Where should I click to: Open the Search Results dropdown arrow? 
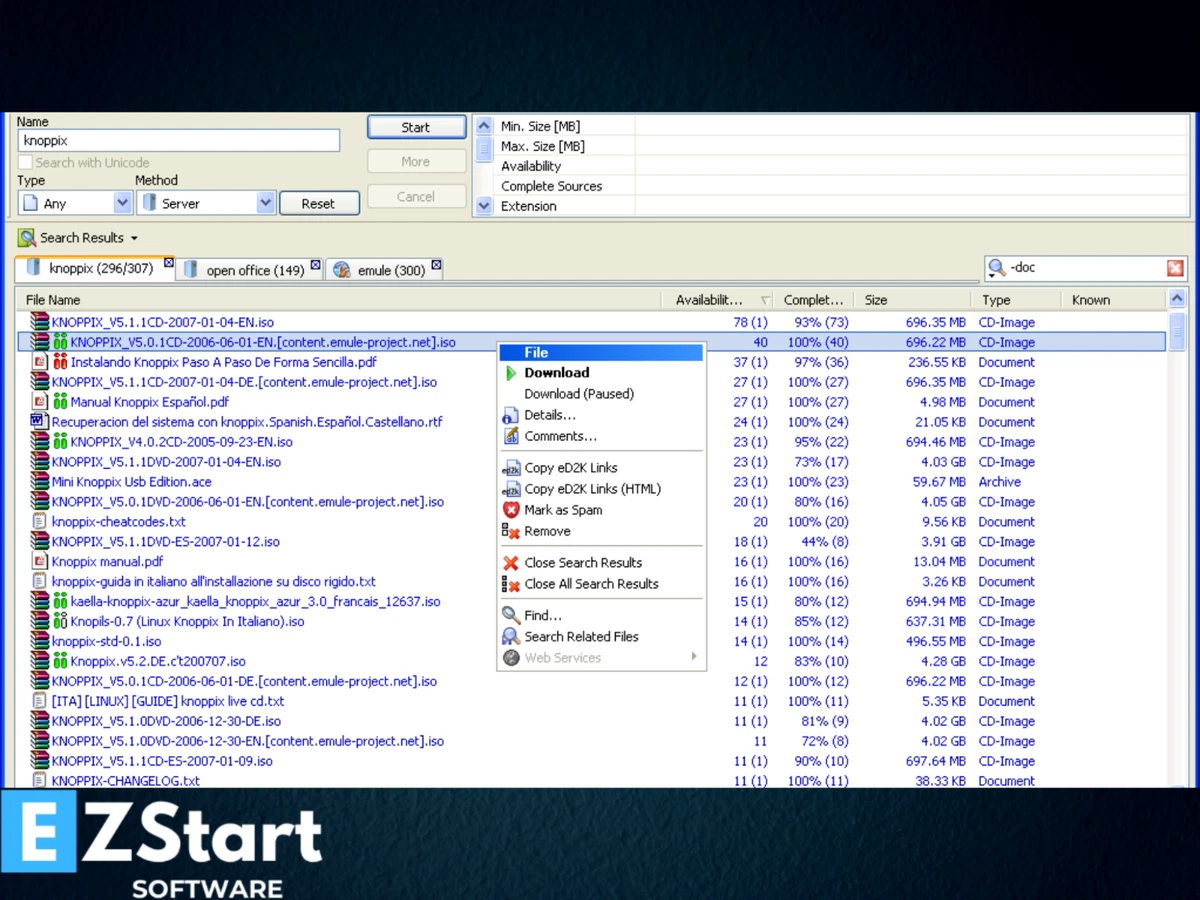click(134, 239)
